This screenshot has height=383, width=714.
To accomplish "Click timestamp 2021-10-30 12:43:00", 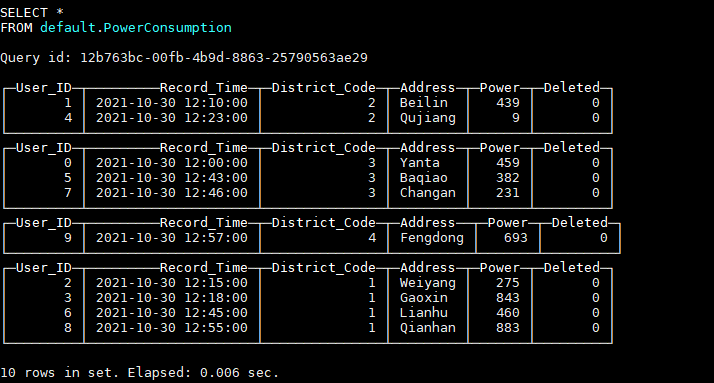I will (x=172, y=178).
